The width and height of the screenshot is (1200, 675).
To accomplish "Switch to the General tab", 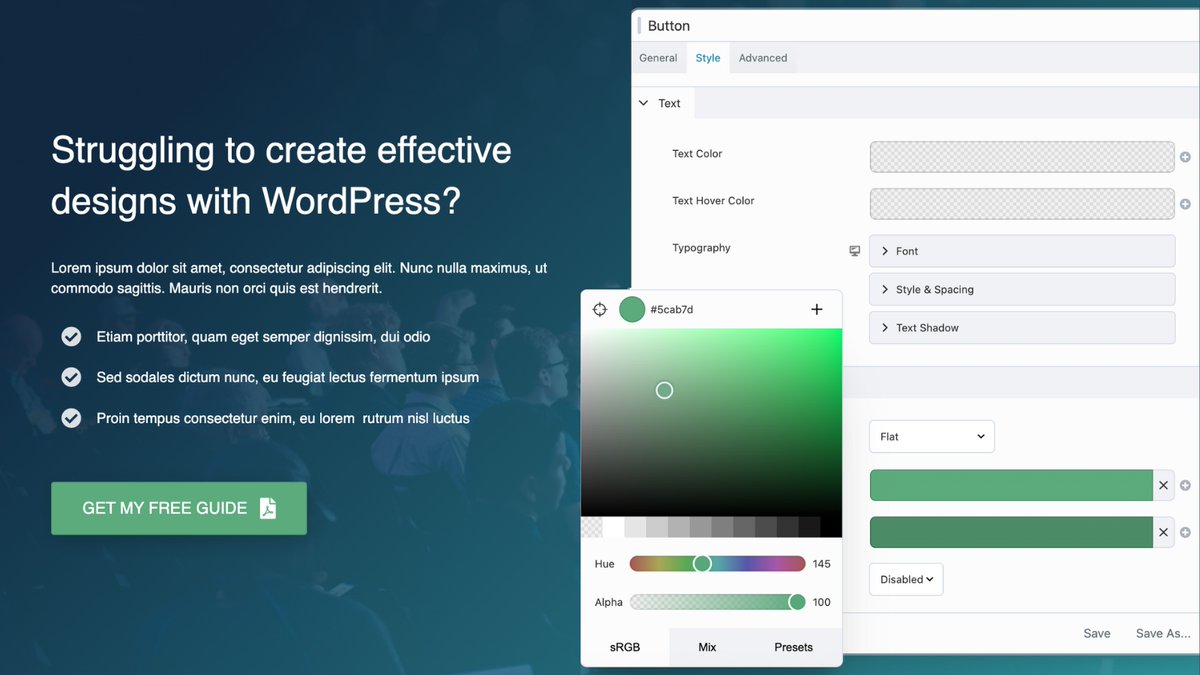I will coord(658,58).
